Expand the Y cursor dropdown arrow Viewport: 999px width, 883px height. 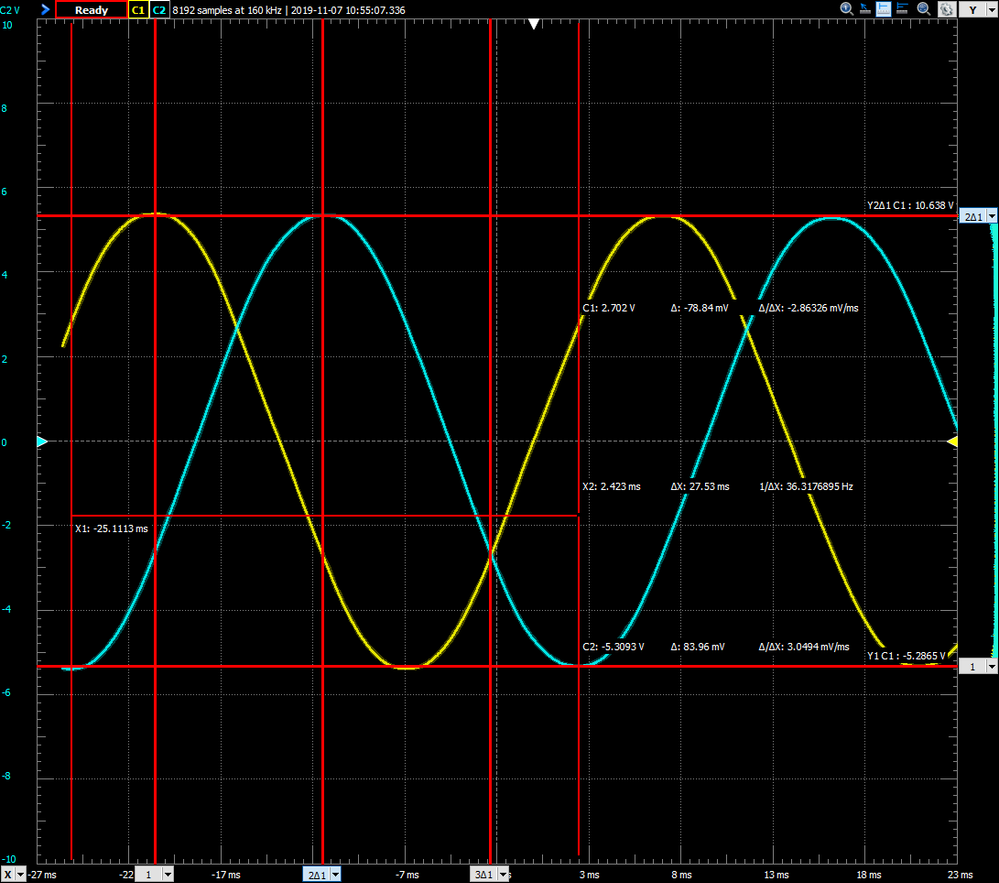[991, 10]
